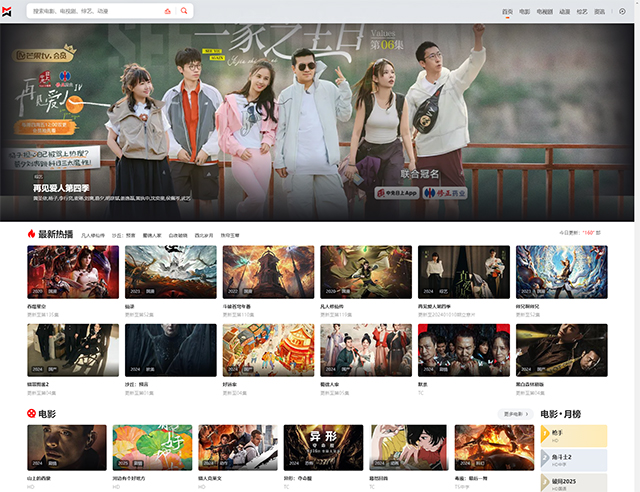Open the 师兄啊师兄 poster thumbnail

[x=562, y=272]
